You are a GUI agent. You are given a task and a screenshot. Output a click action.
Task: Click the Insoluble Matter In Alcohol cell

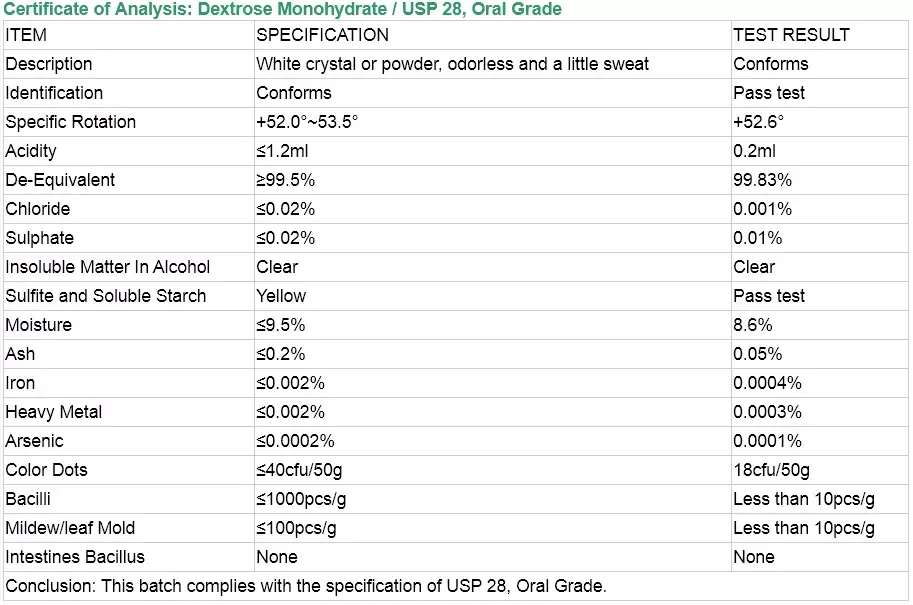108,267
